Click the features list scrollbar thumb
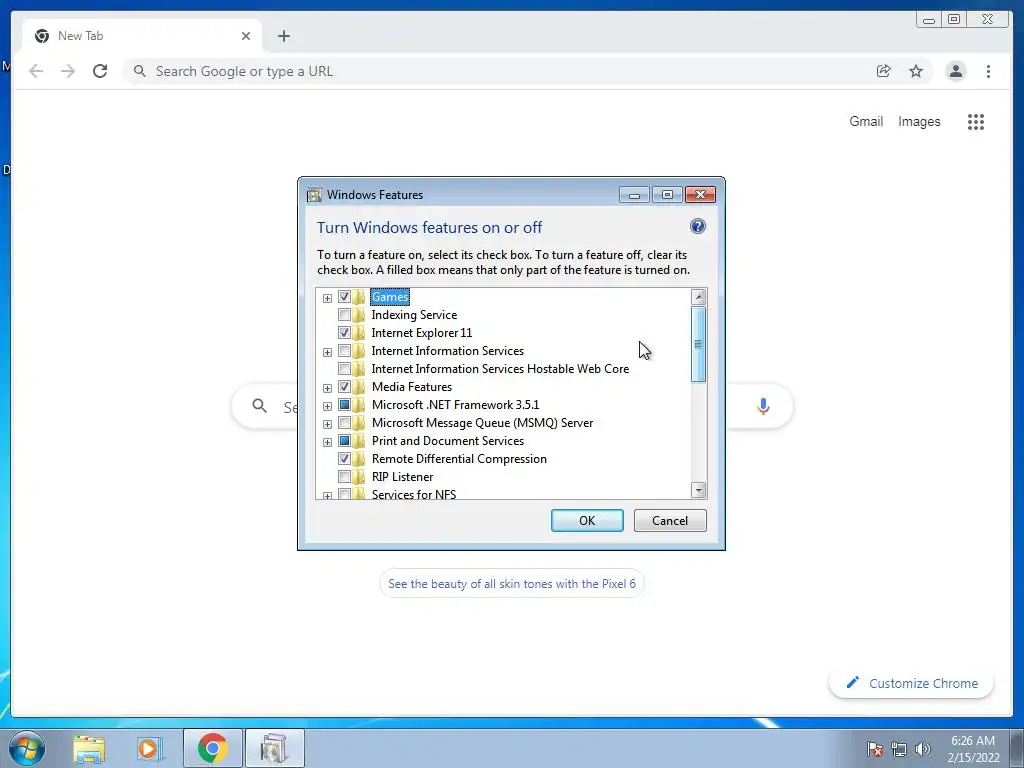 (x=698, y=344)
